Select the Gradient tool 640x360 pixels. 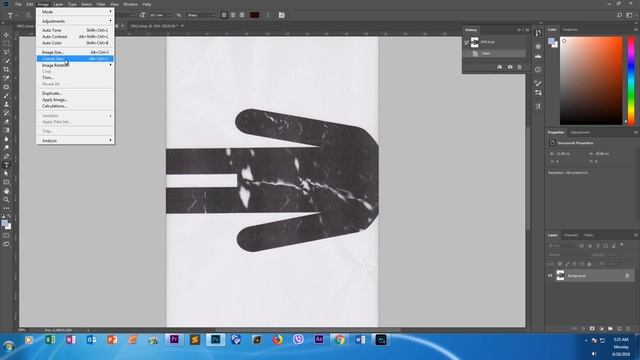6,130
